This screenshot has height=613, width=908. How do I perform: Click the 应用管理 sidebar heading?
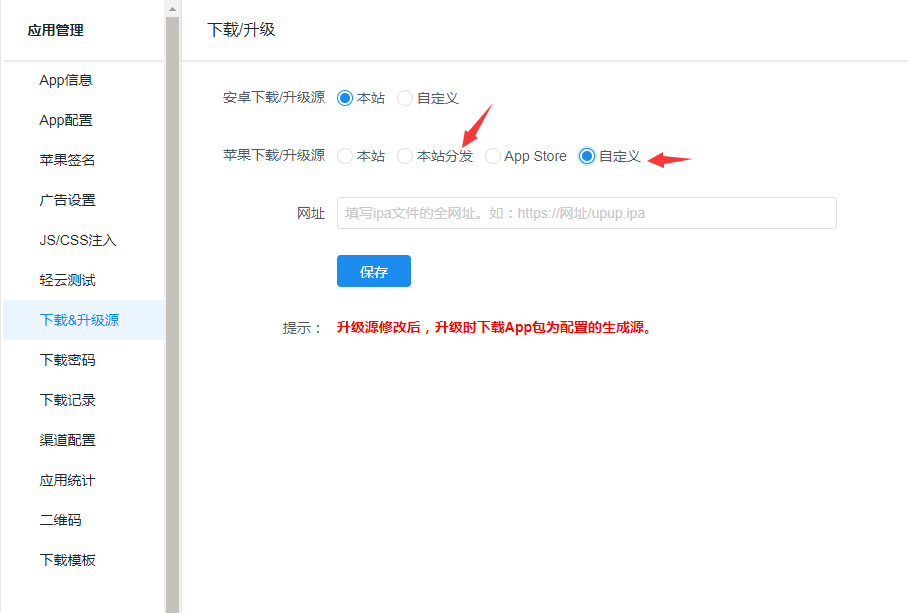pos(56,30)
